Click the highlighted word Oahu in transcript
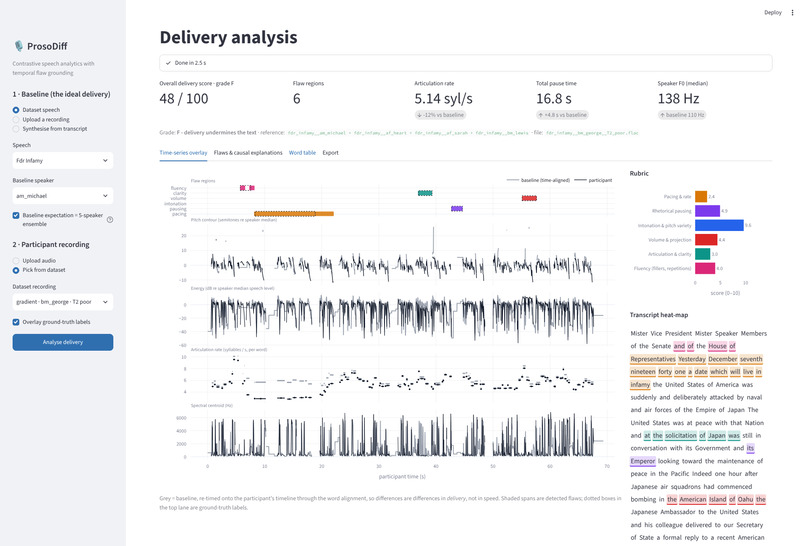The image size is (806, 546). 745,499
